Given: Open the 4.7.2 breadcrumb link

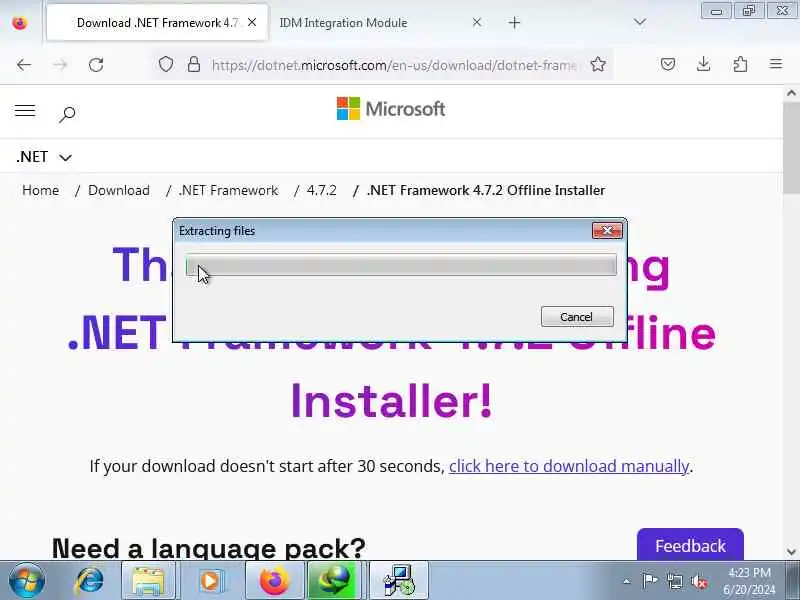Looking at the screenshot, I should tap(321, 190).
